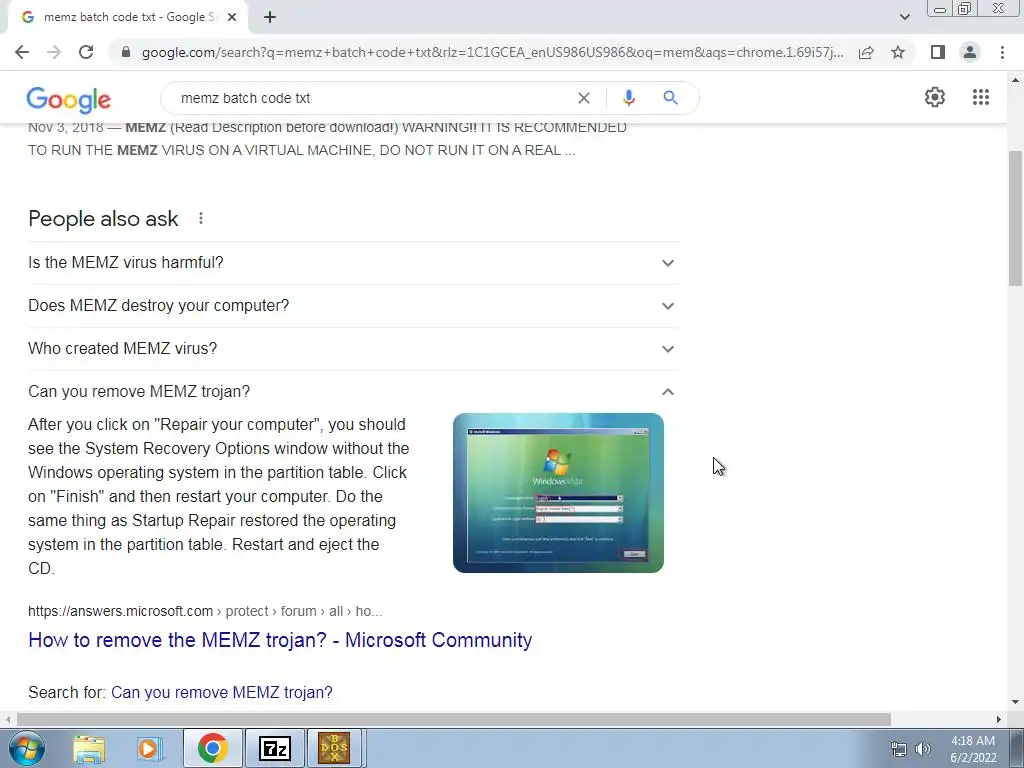Open People also ask options menu
This screenshot has height=768, width=1024.
(x=201, y=218)
